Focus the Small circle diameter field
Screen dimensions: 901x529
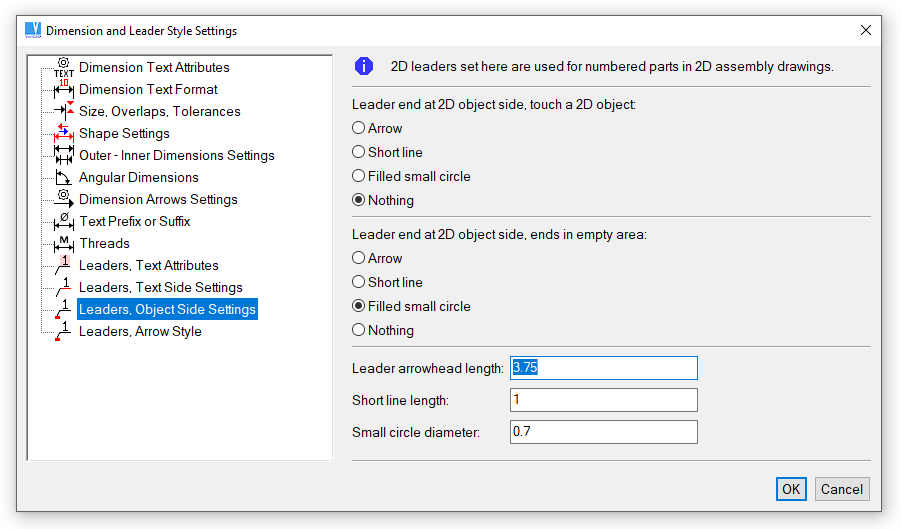pos(603,432)
